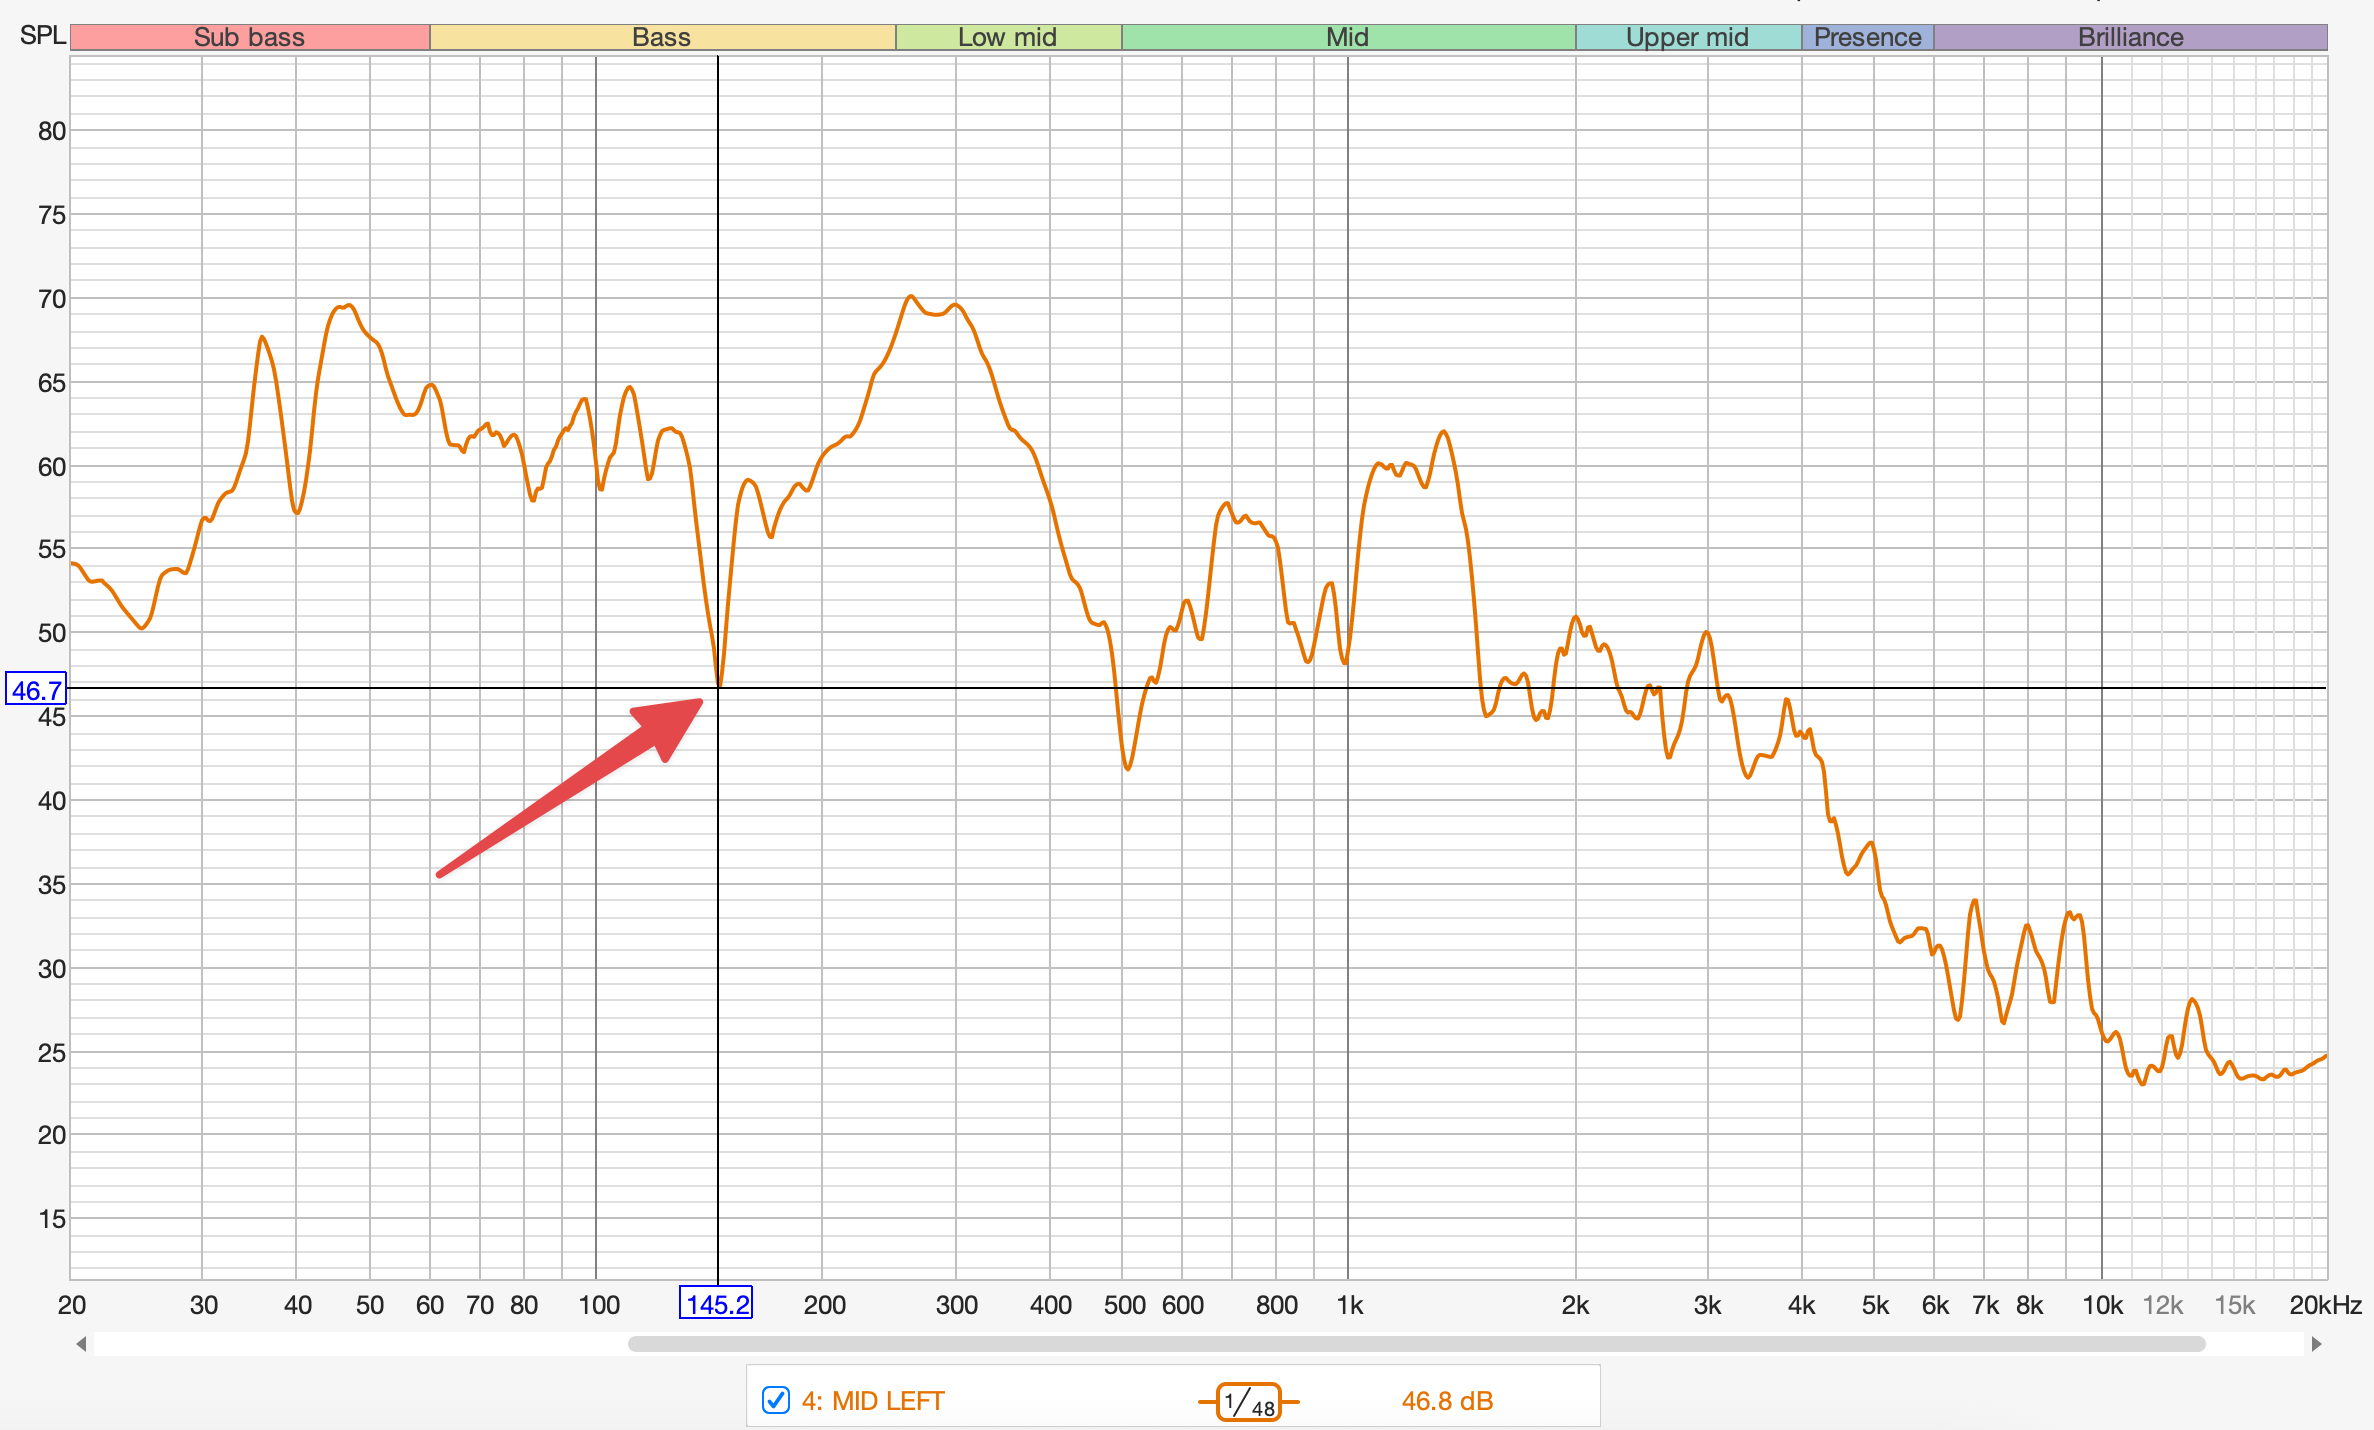Click the Bass frequency band label
The width and height of the screenshot is (2374, 1430).
tap(661, 37)
